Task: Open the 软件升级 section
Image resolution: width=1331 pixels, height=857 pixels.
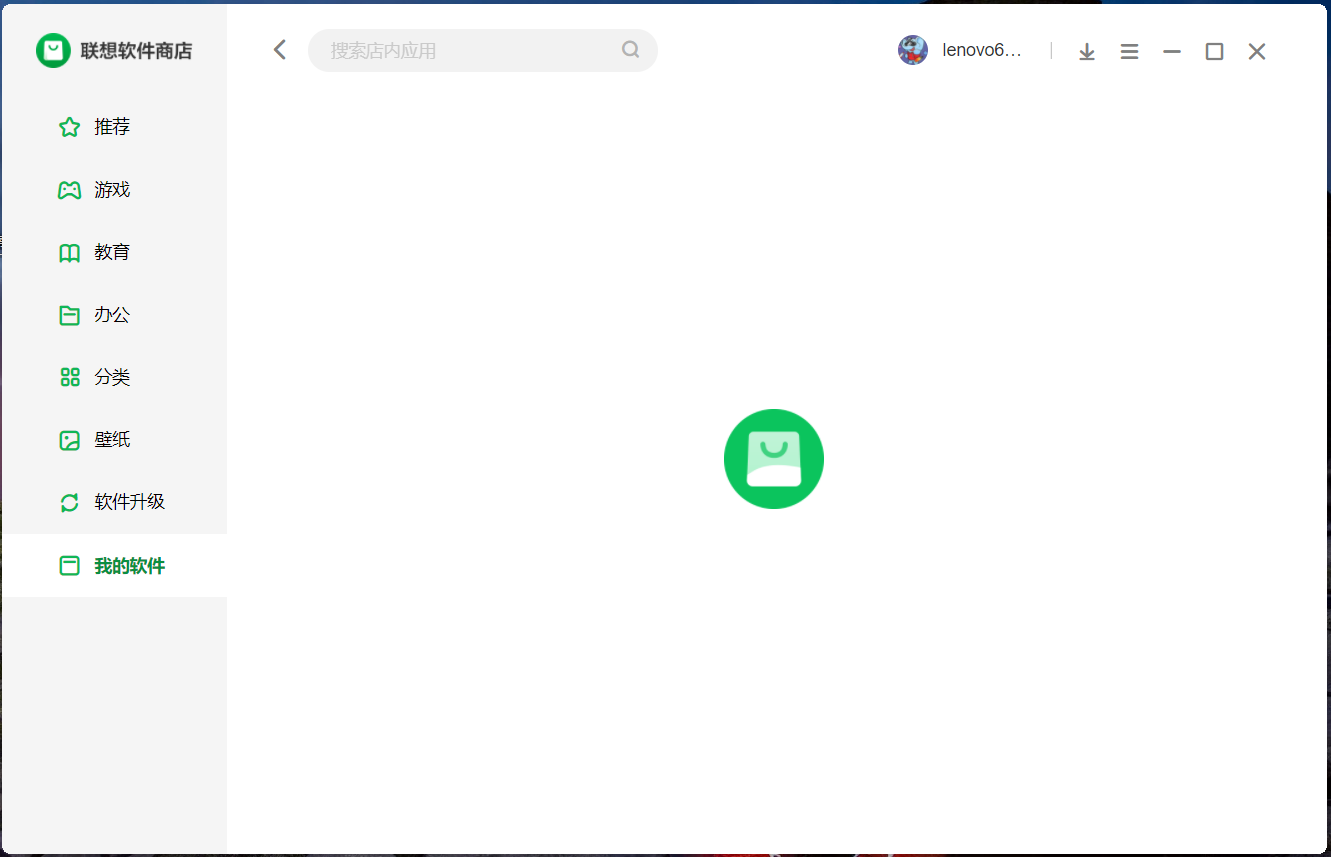Action: pyautogui.click(x=114, y=502)
